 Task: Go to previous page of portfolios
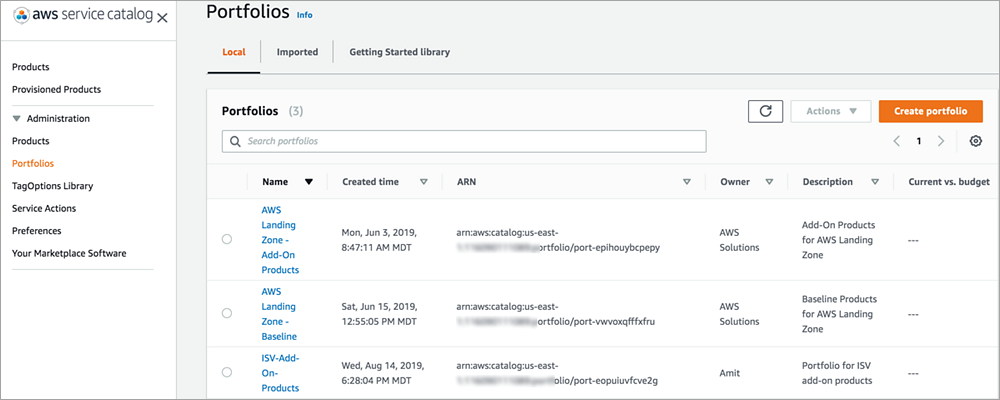(x=897, y=141)
